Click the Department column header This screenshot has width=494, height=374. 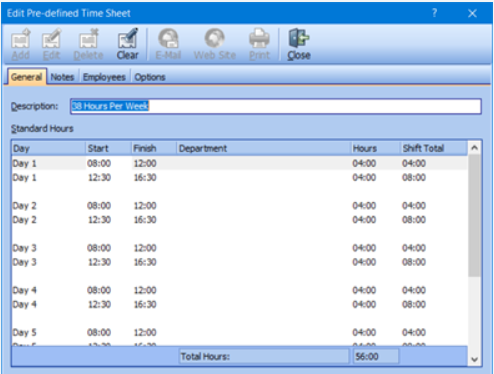(x=263, y=148)
